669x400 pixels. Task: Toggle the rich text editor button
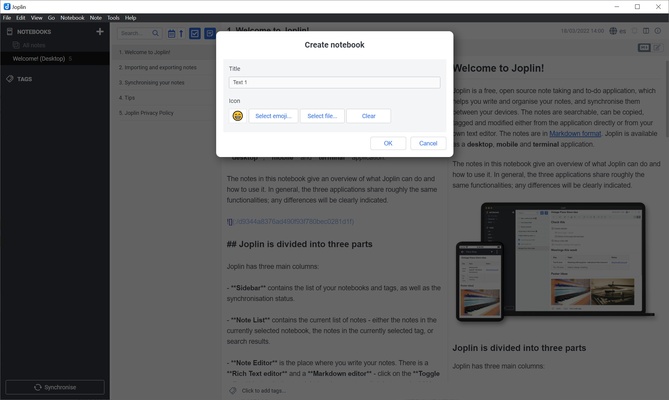657,47
